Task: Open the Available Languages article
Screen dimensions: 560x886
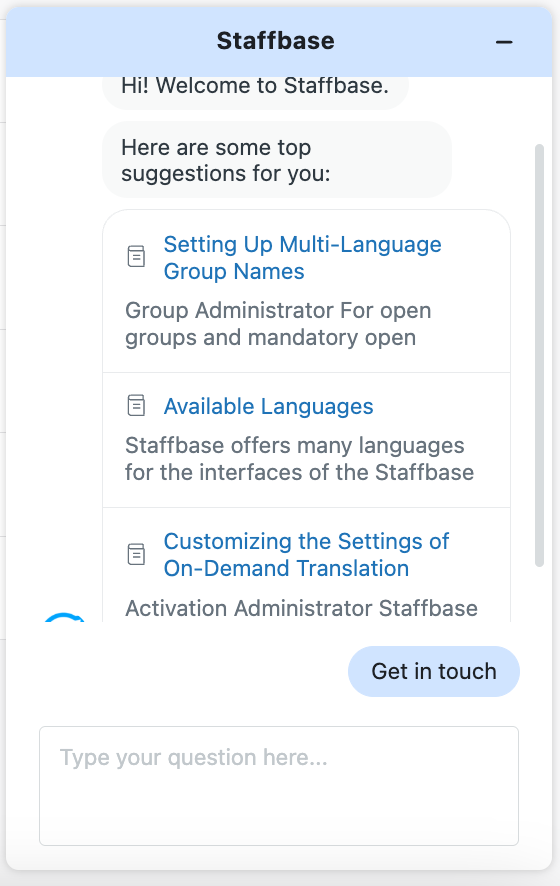Action: tap(268, 406)
